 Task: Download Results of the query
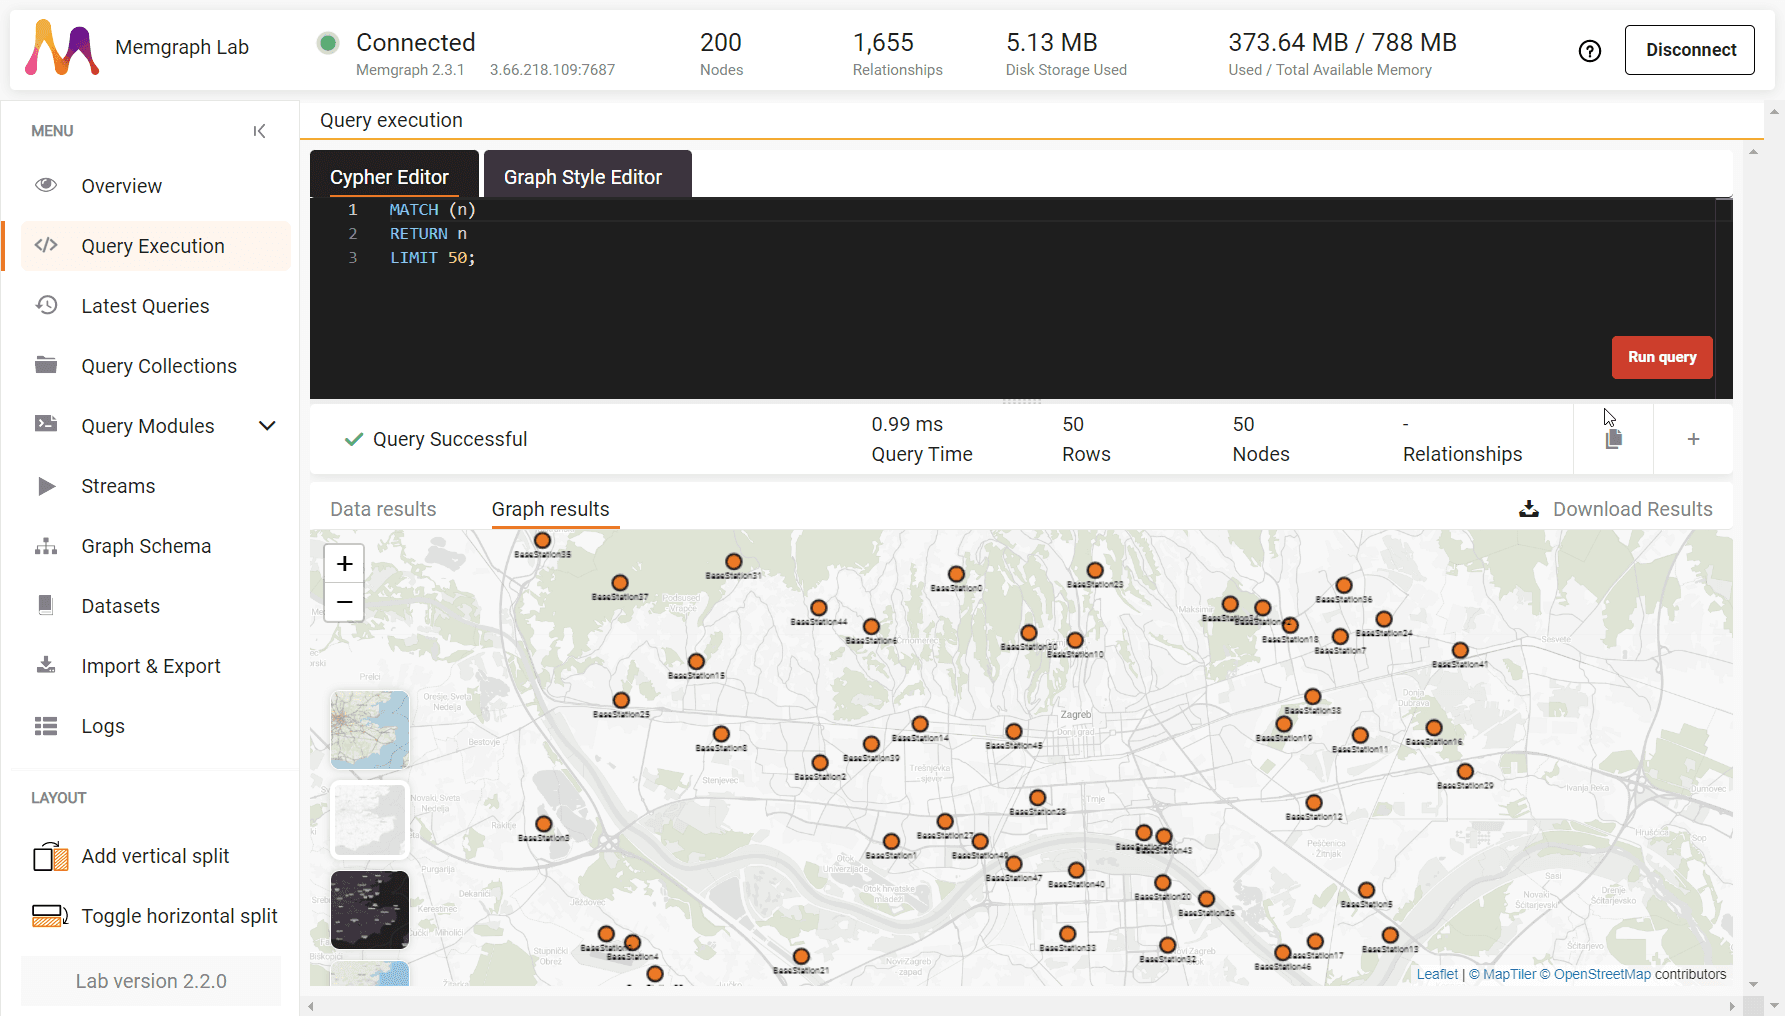[1616, 509]
